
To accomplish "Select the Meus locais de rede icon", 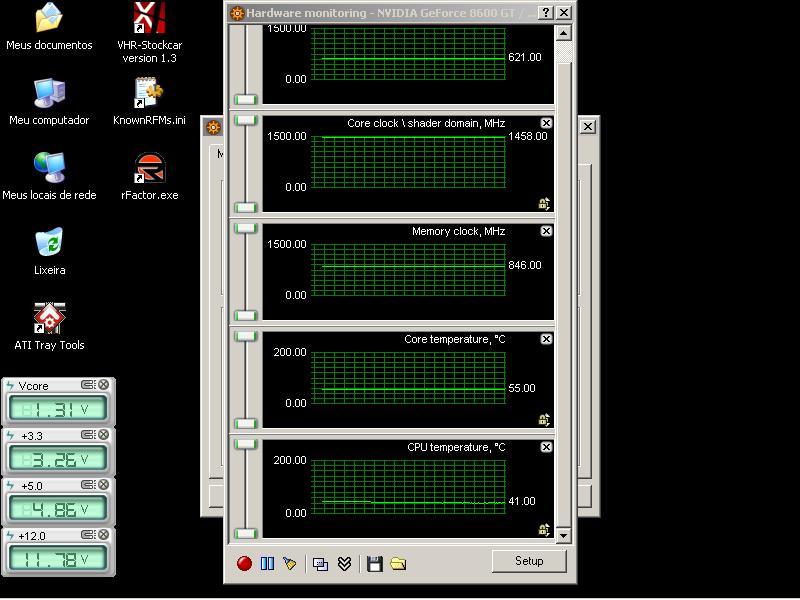I will coord(49,177).
